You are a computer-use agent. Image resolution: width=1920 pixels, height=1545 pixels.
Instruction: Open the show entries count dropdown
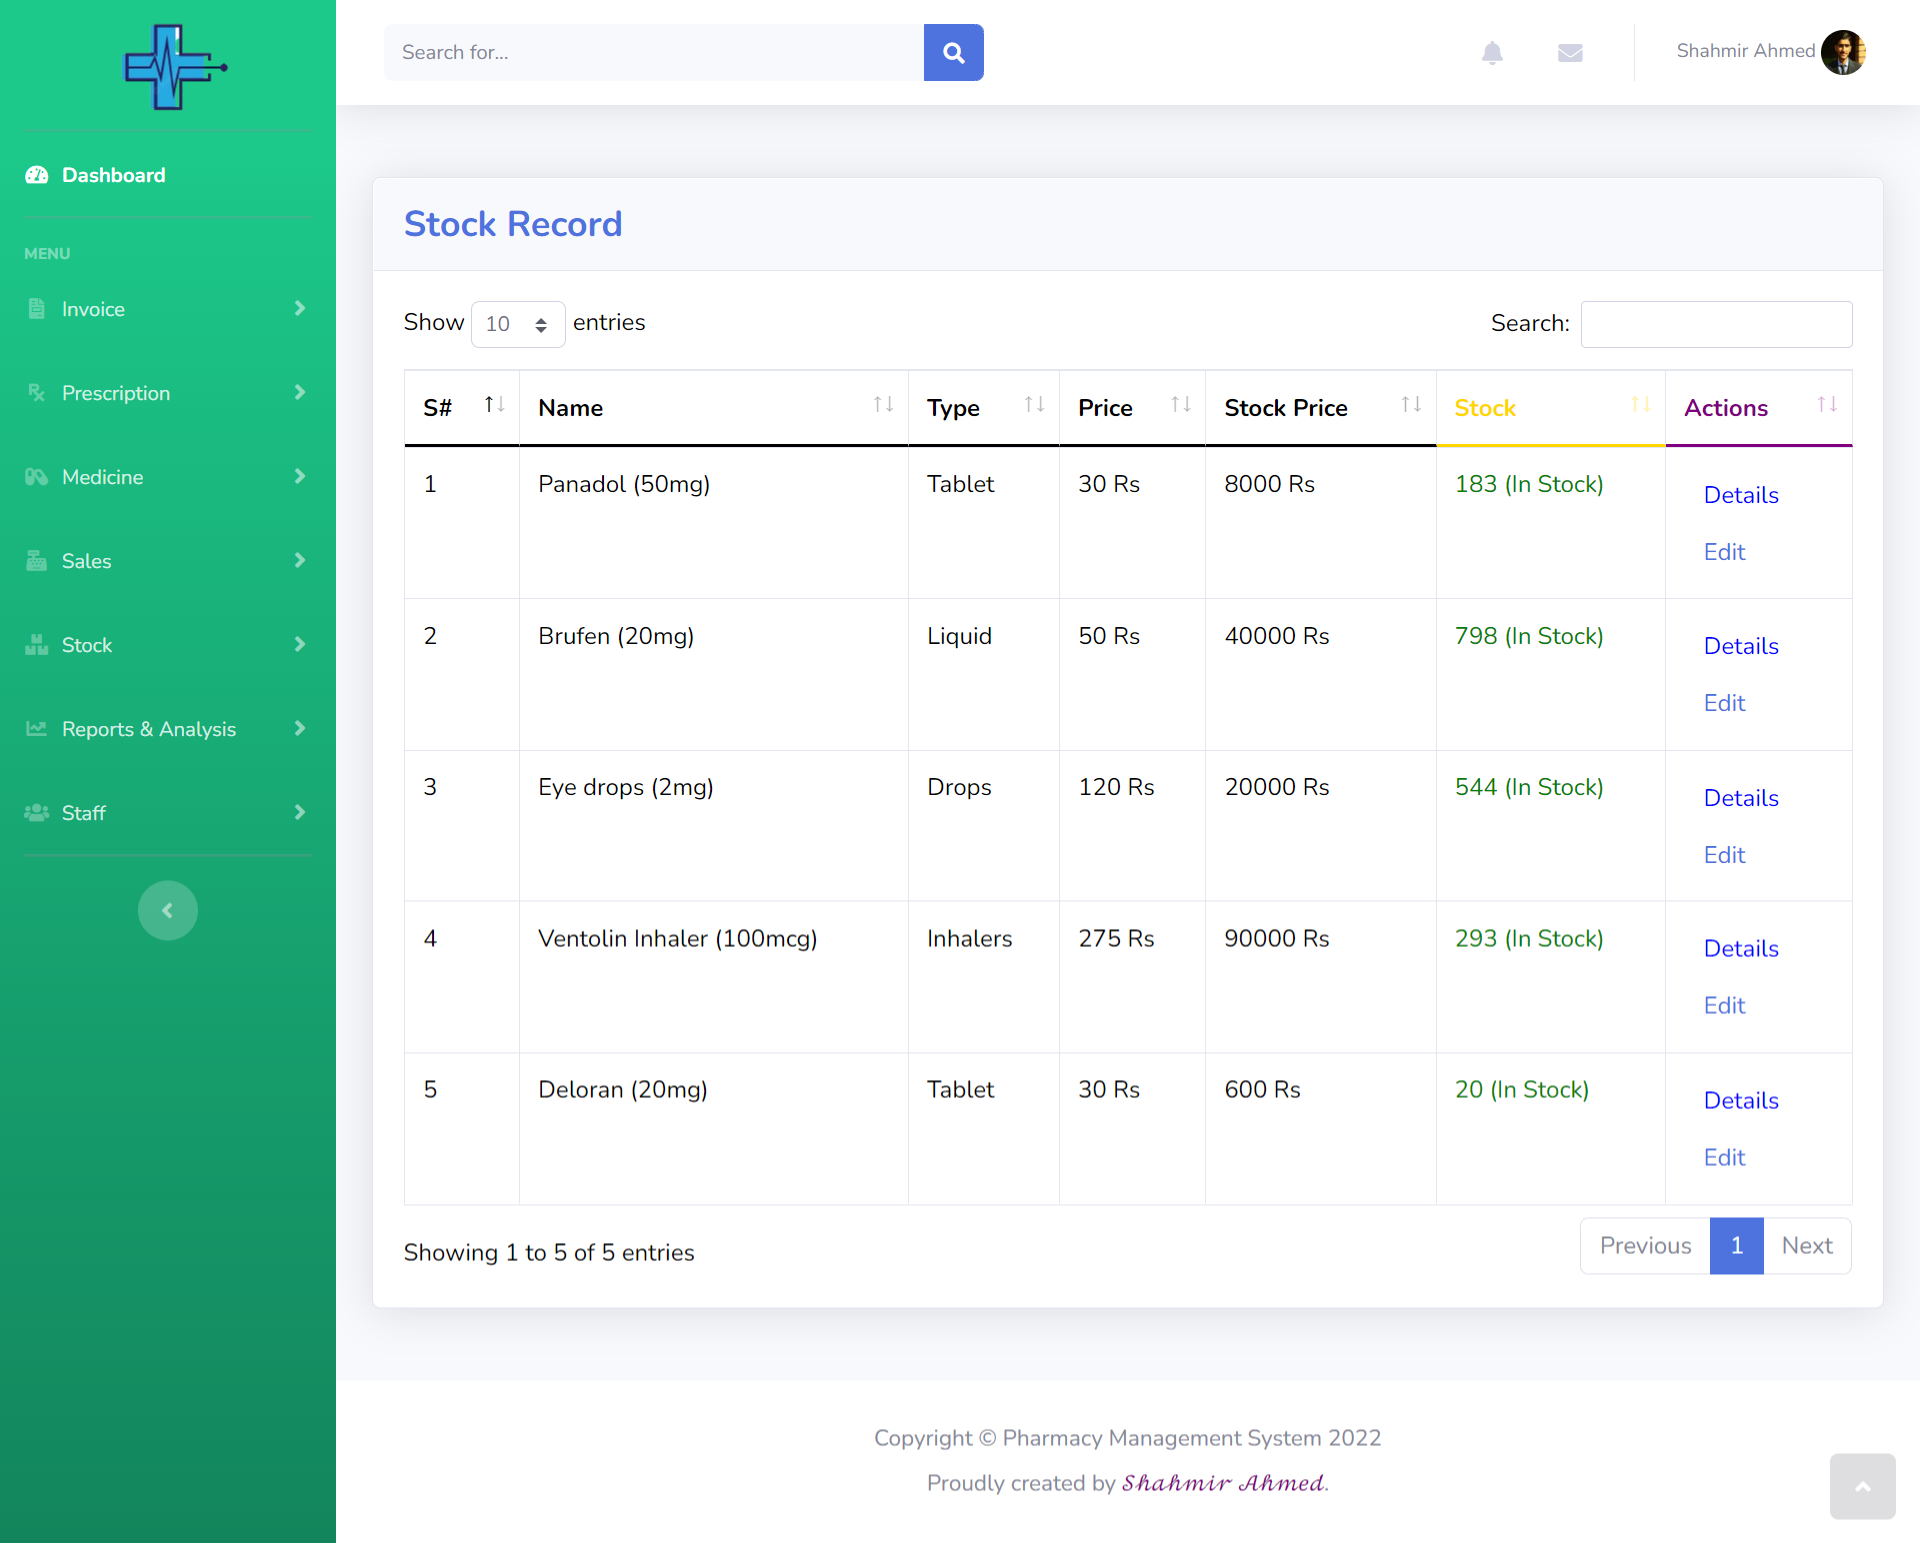click(x=517, y=324)
